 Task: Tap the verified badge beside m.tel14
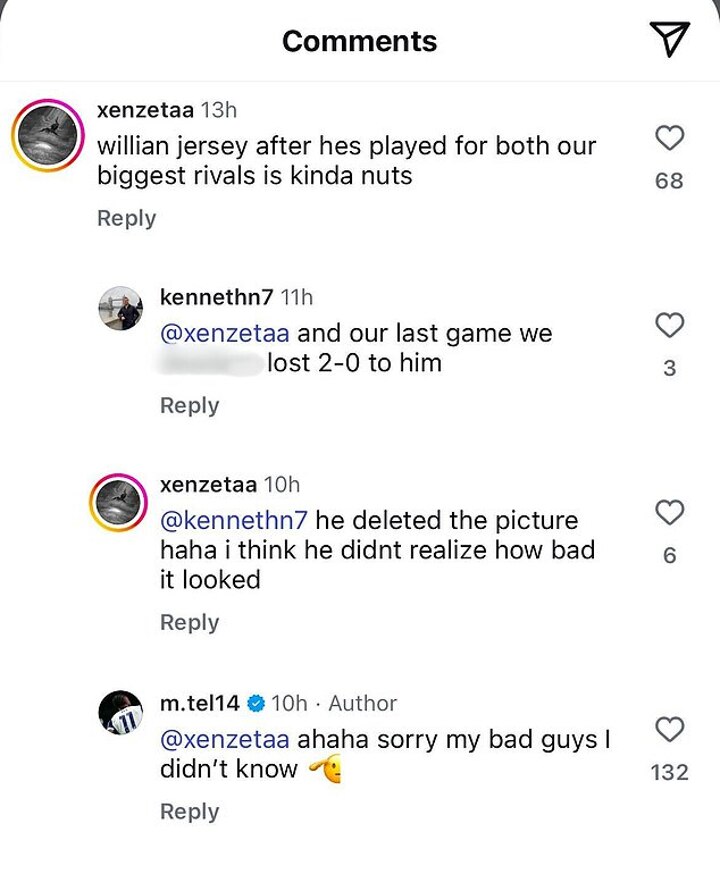255,703
